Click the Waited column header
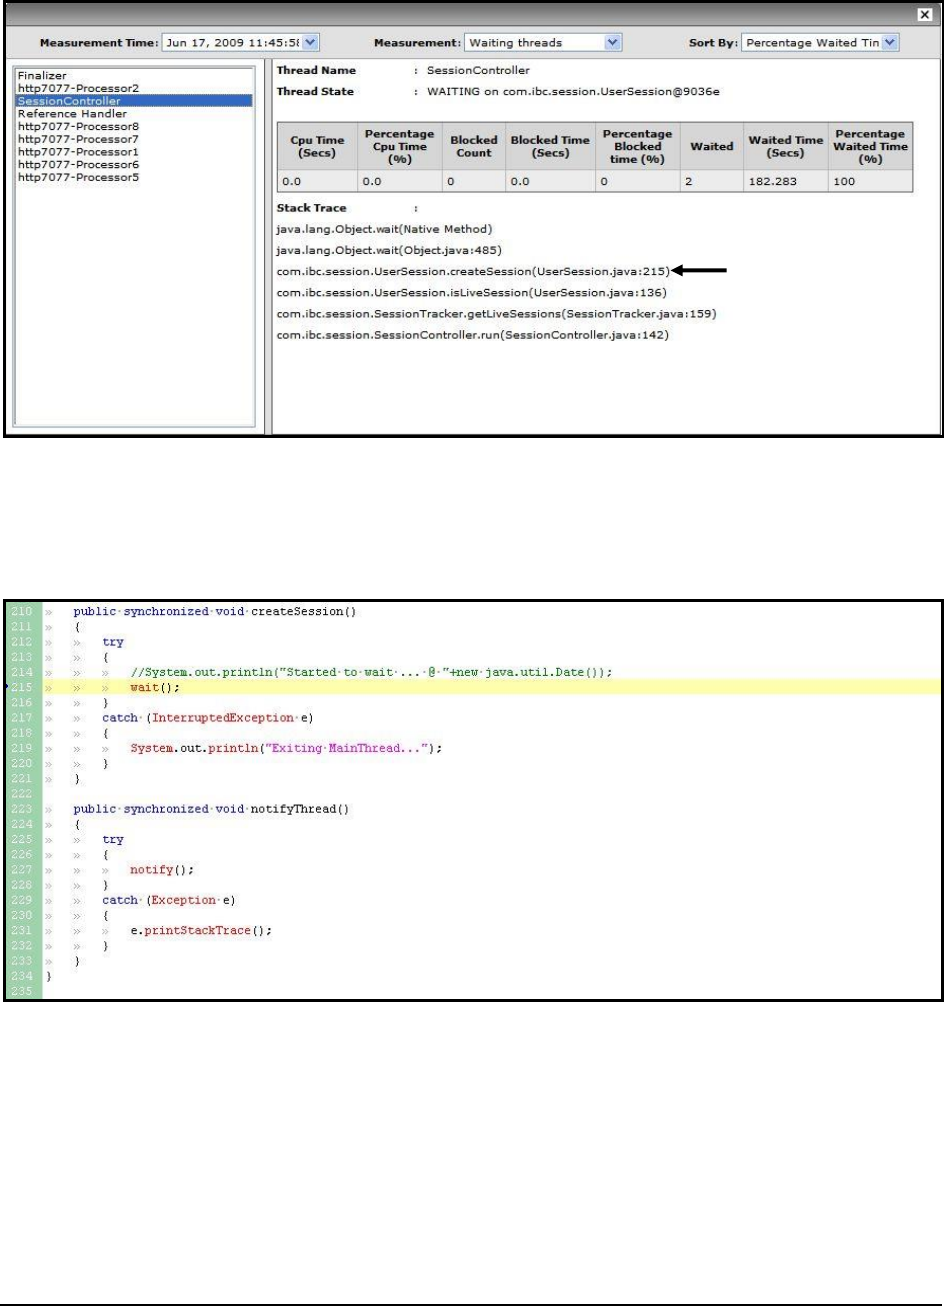 tap(712, 146)
